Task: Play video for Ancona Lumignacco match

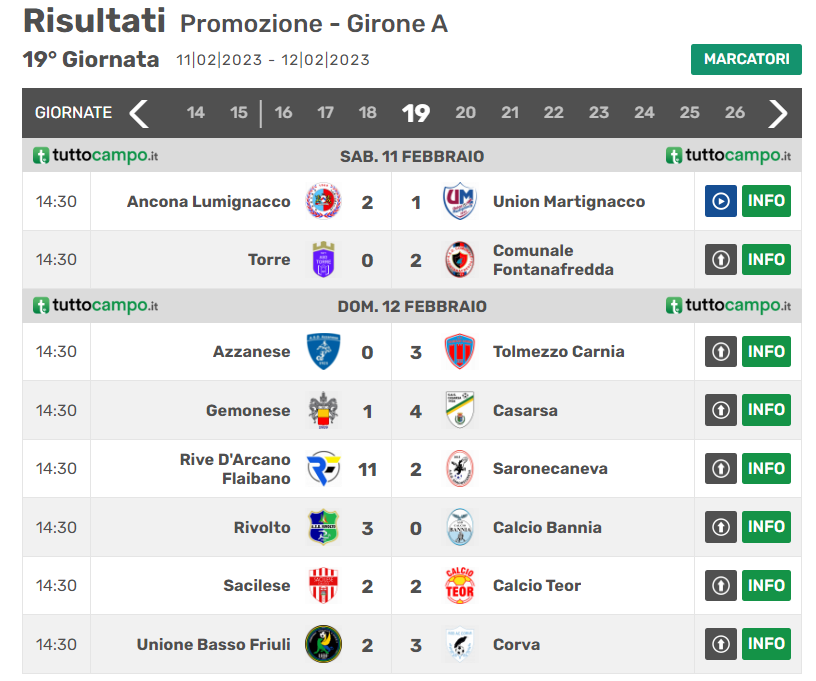Action: [720, 201]
